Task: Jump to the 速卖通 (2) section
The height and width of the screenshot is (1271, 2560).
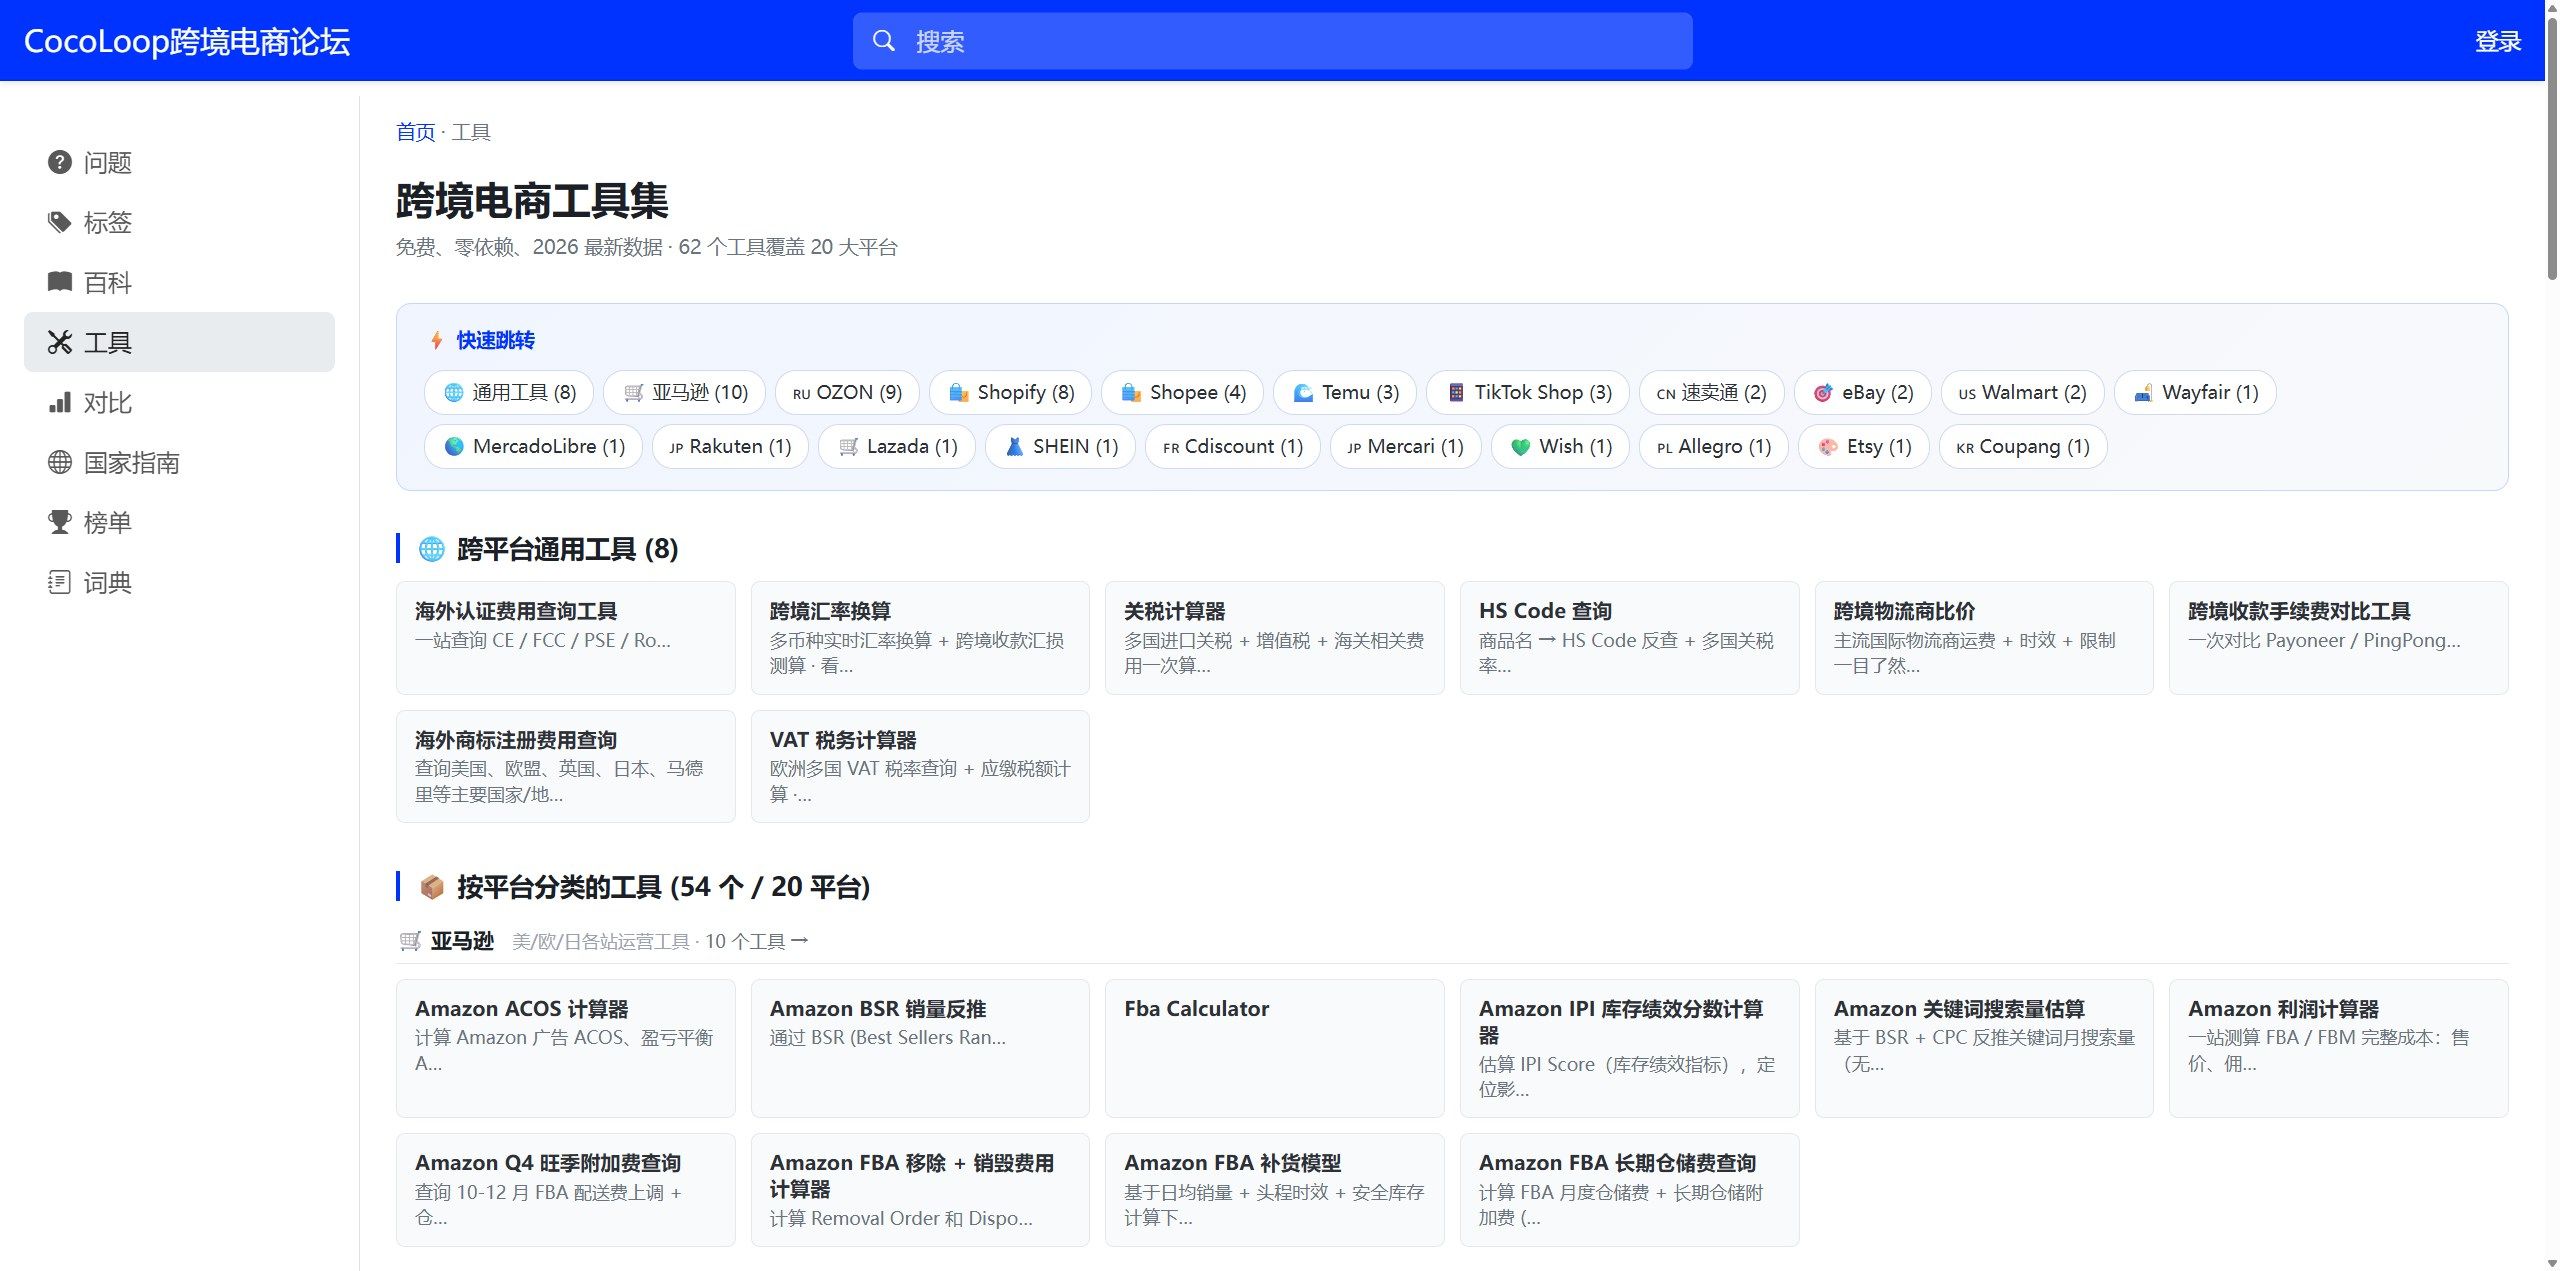Action: 1712,393
